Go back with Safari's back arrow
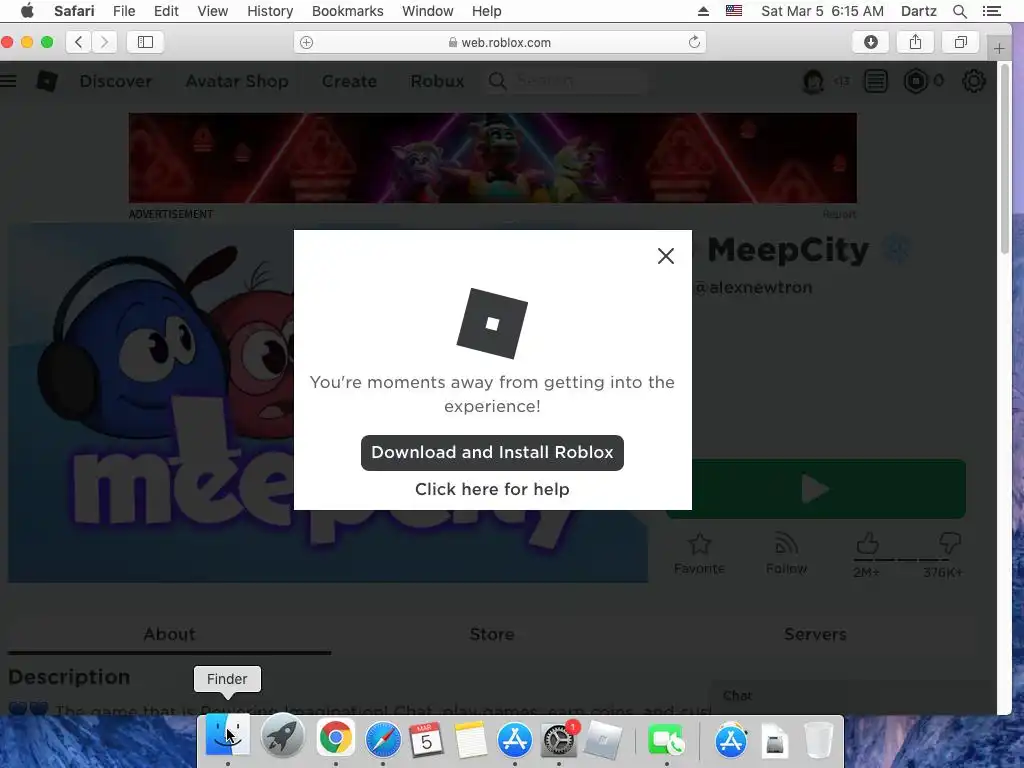The height and width of the screenshot is (768, 1024). (78, 42)
